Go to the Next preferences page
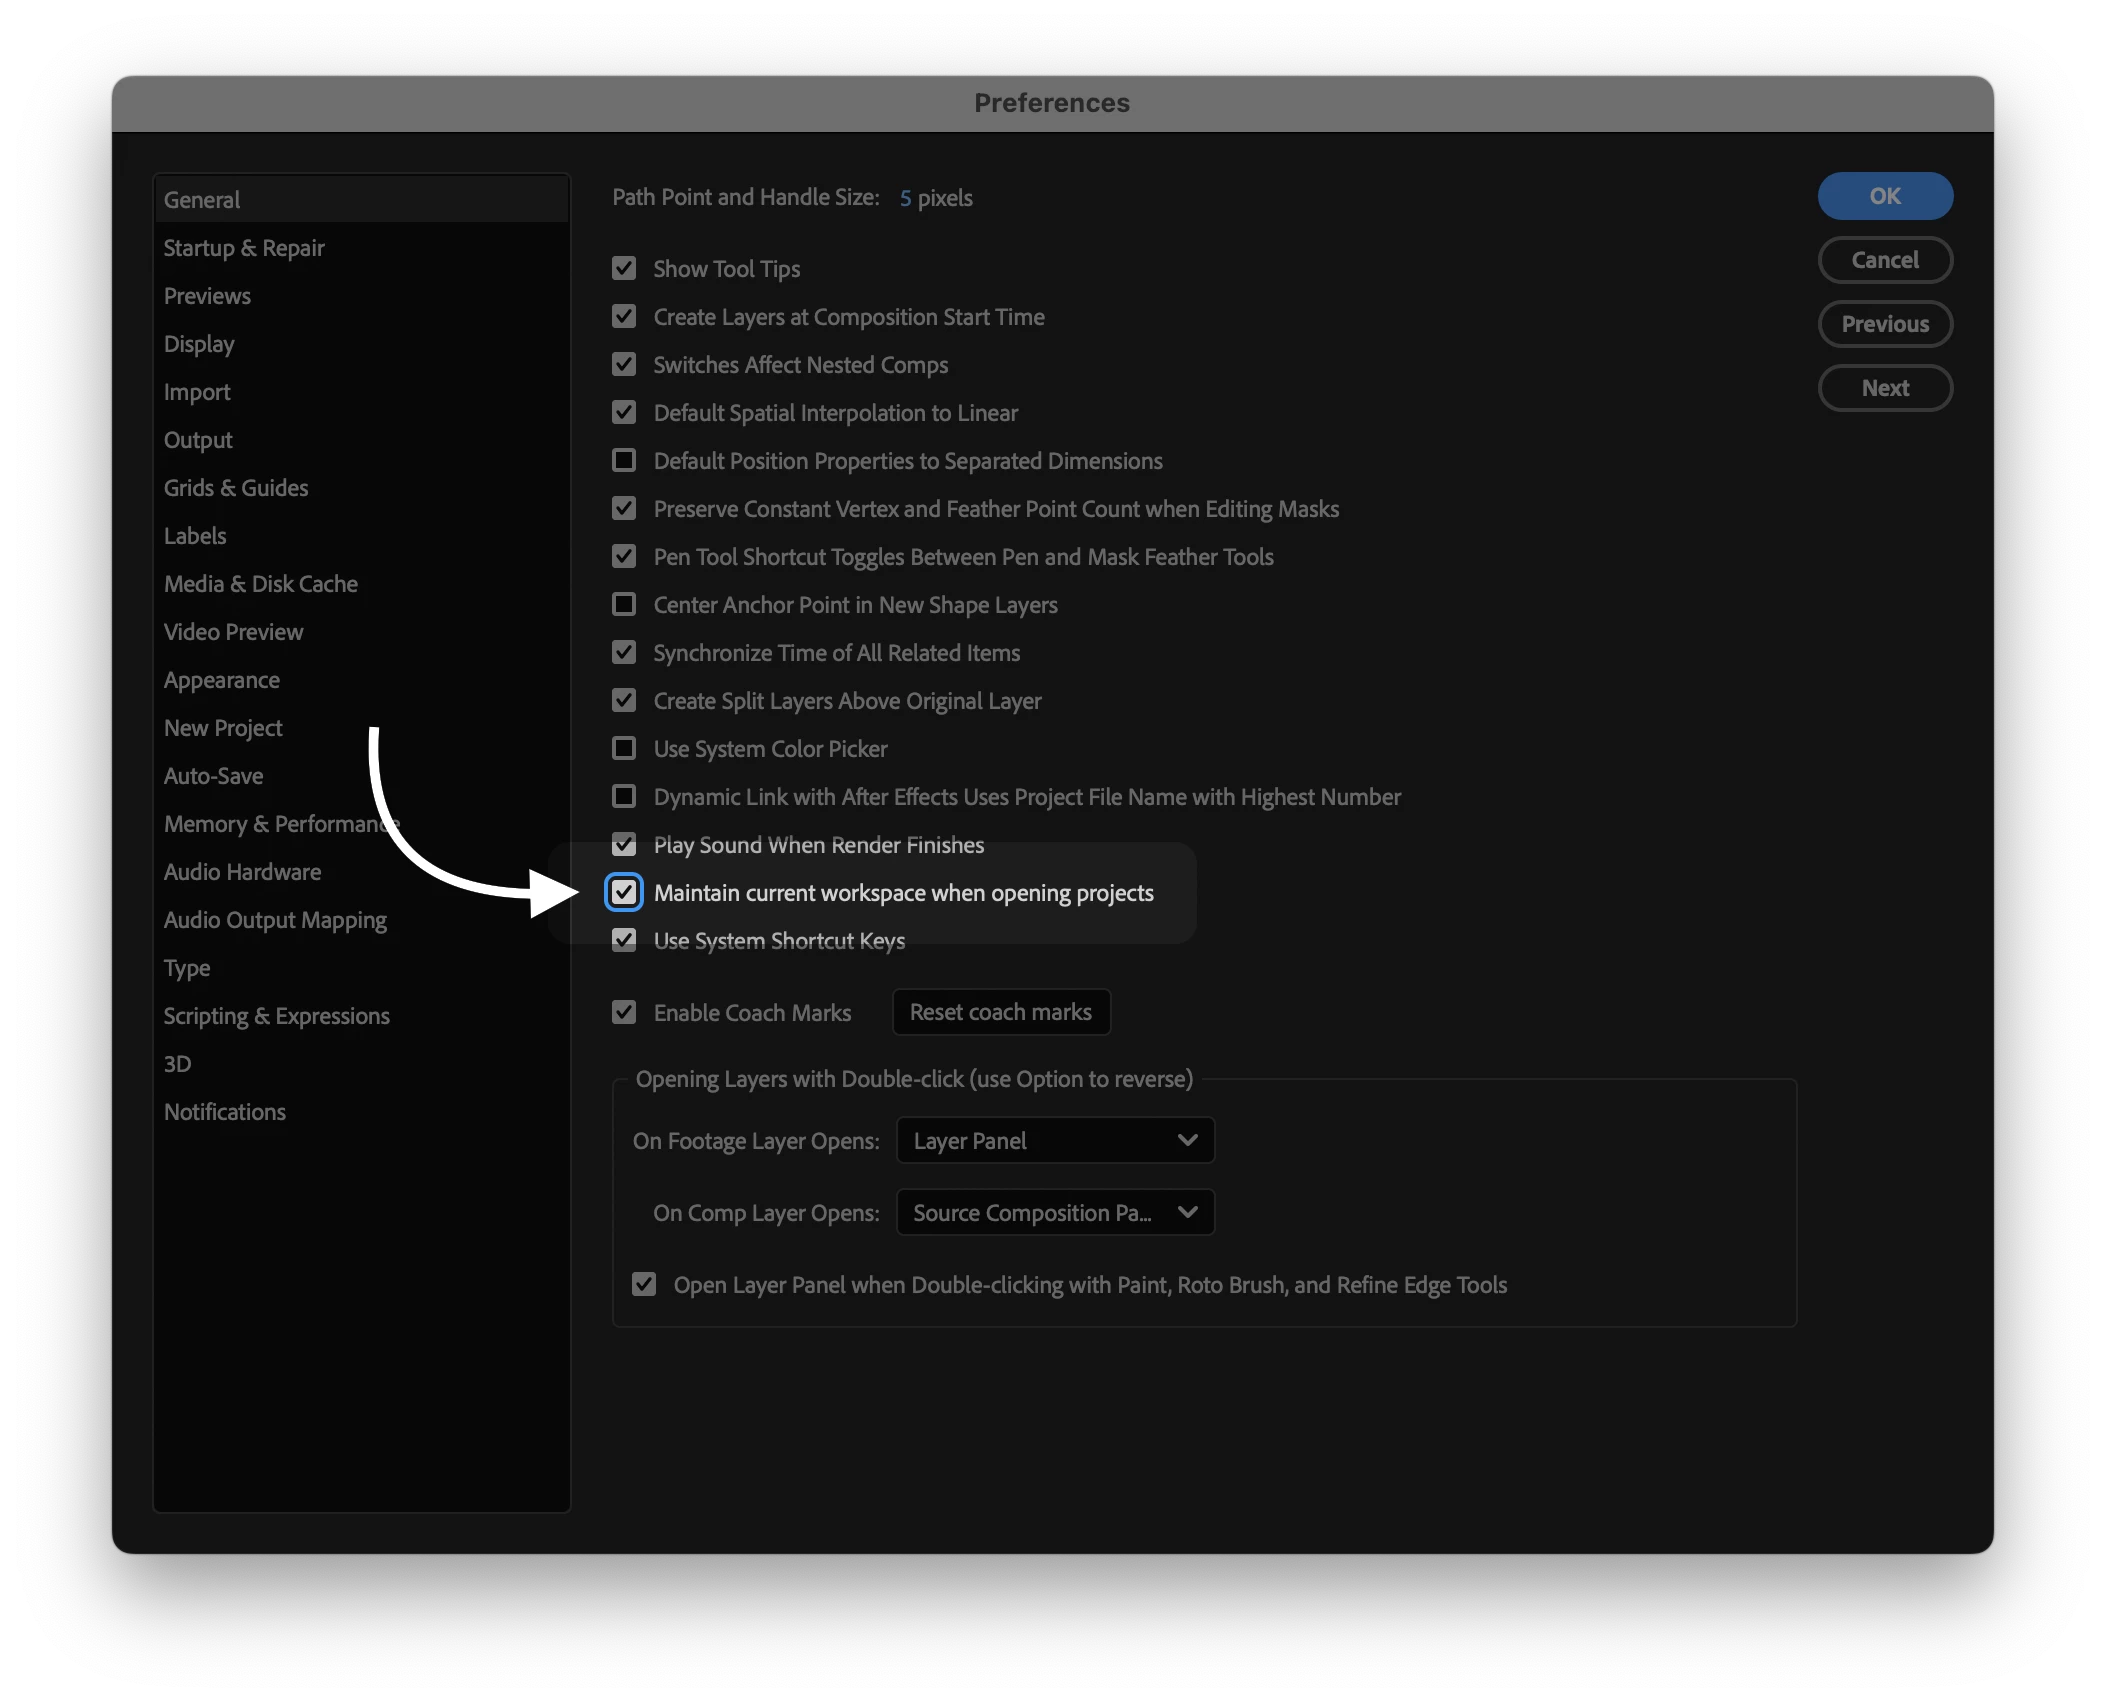 coord(1884,388)
